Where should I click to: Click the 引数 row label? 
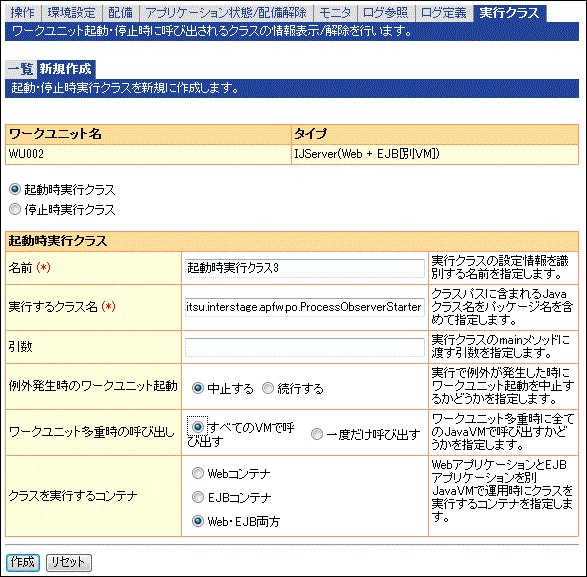(x=21, y=347)
